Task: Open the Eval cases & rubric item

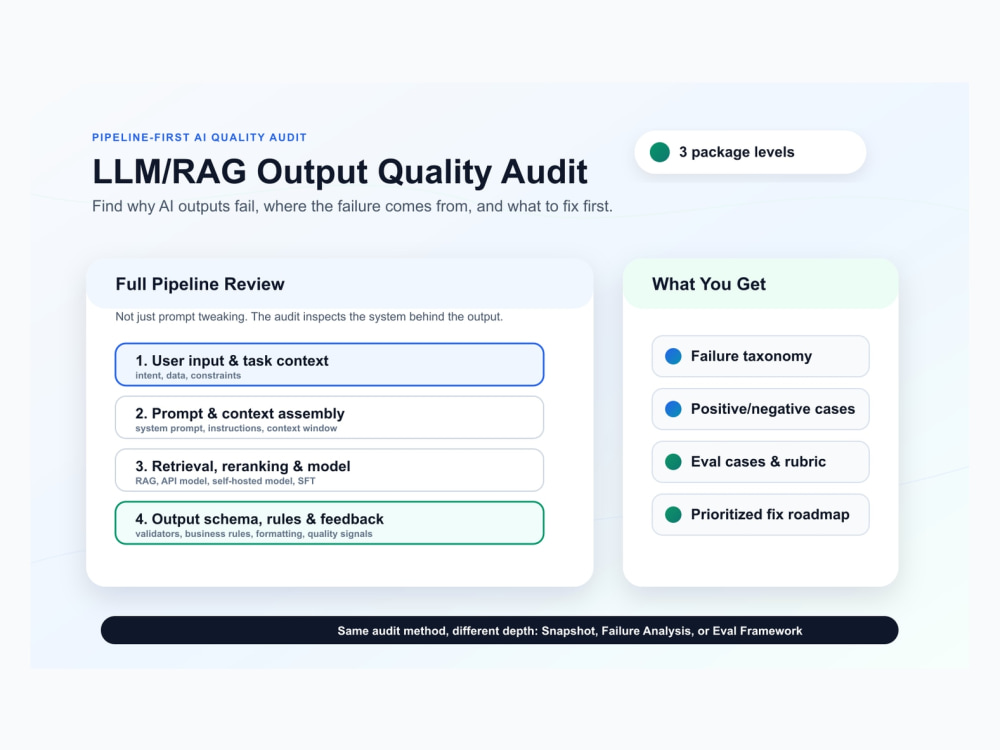Action: pos(760,462)
